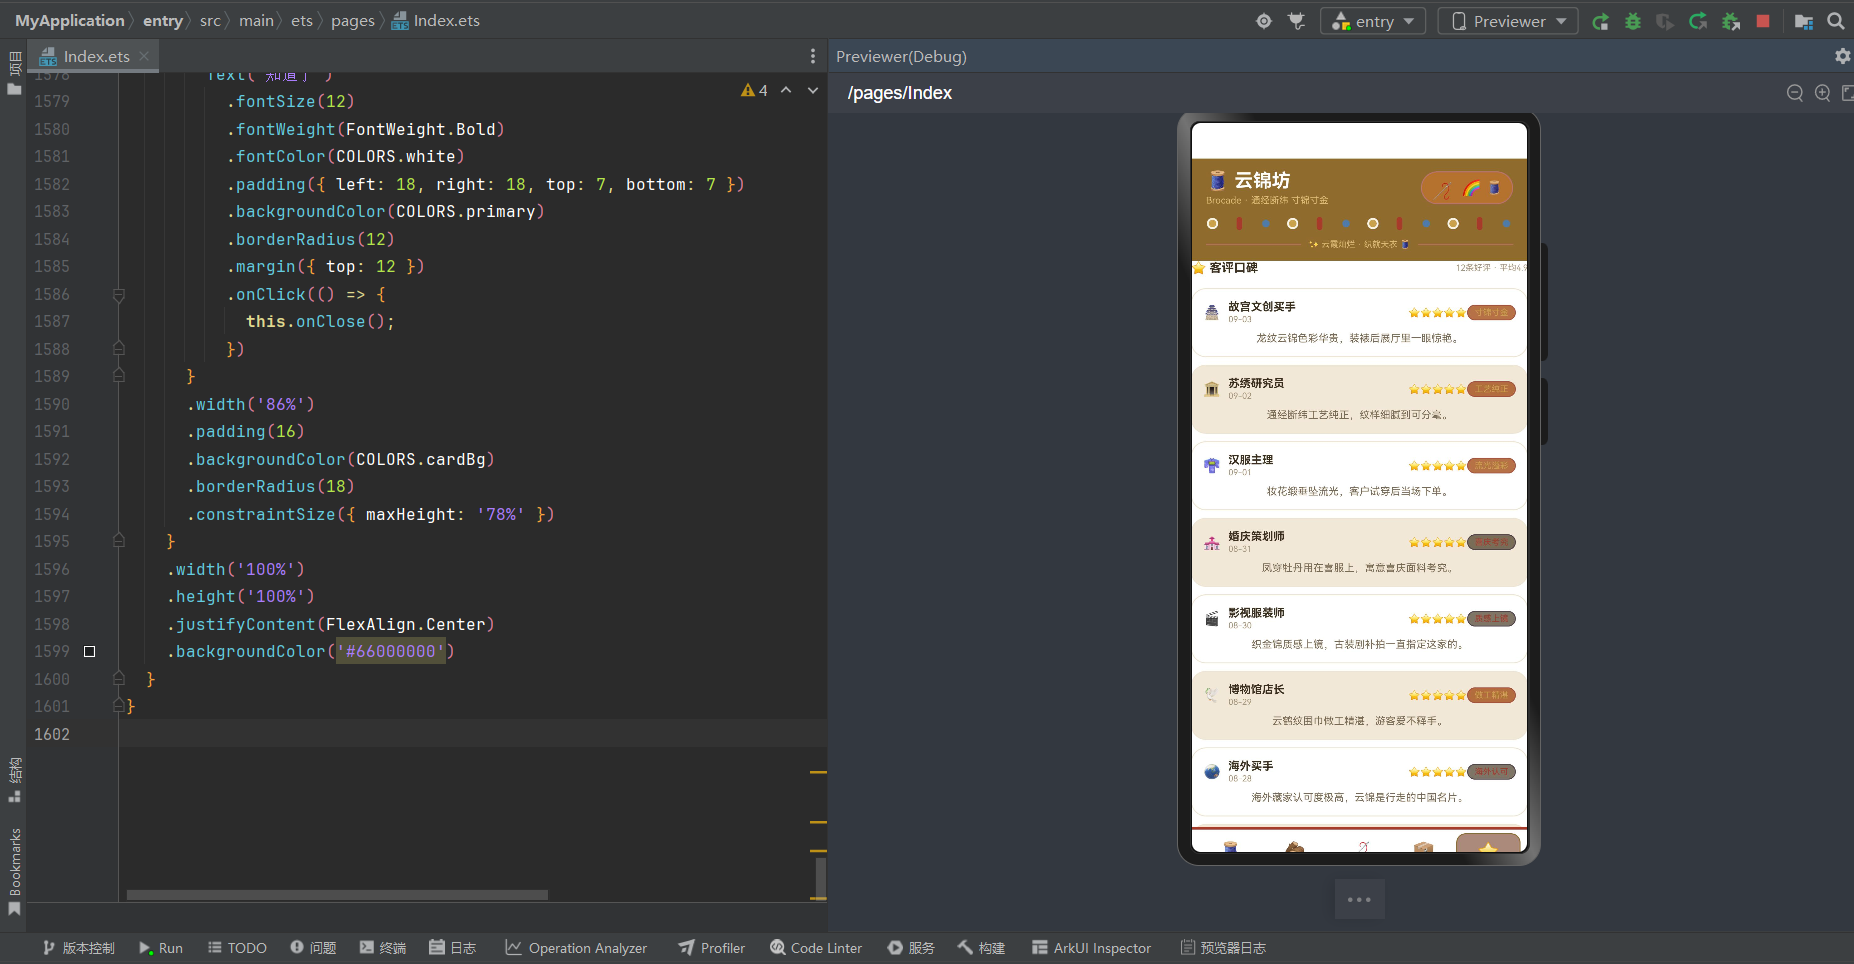Open editor tab options menu

coord(812,56)
